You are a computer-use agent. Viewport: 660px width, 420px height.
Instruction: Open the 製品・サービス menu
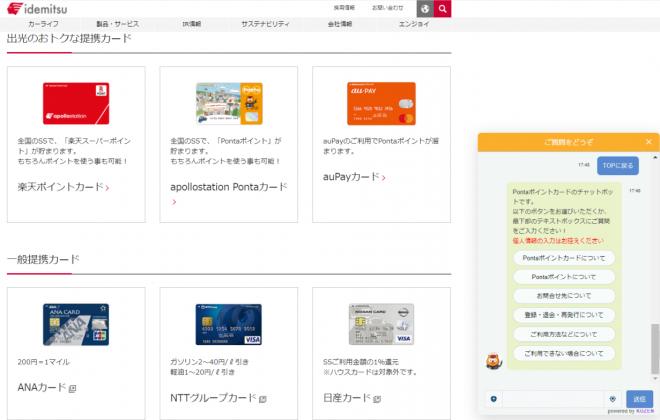tap(117, 24)
